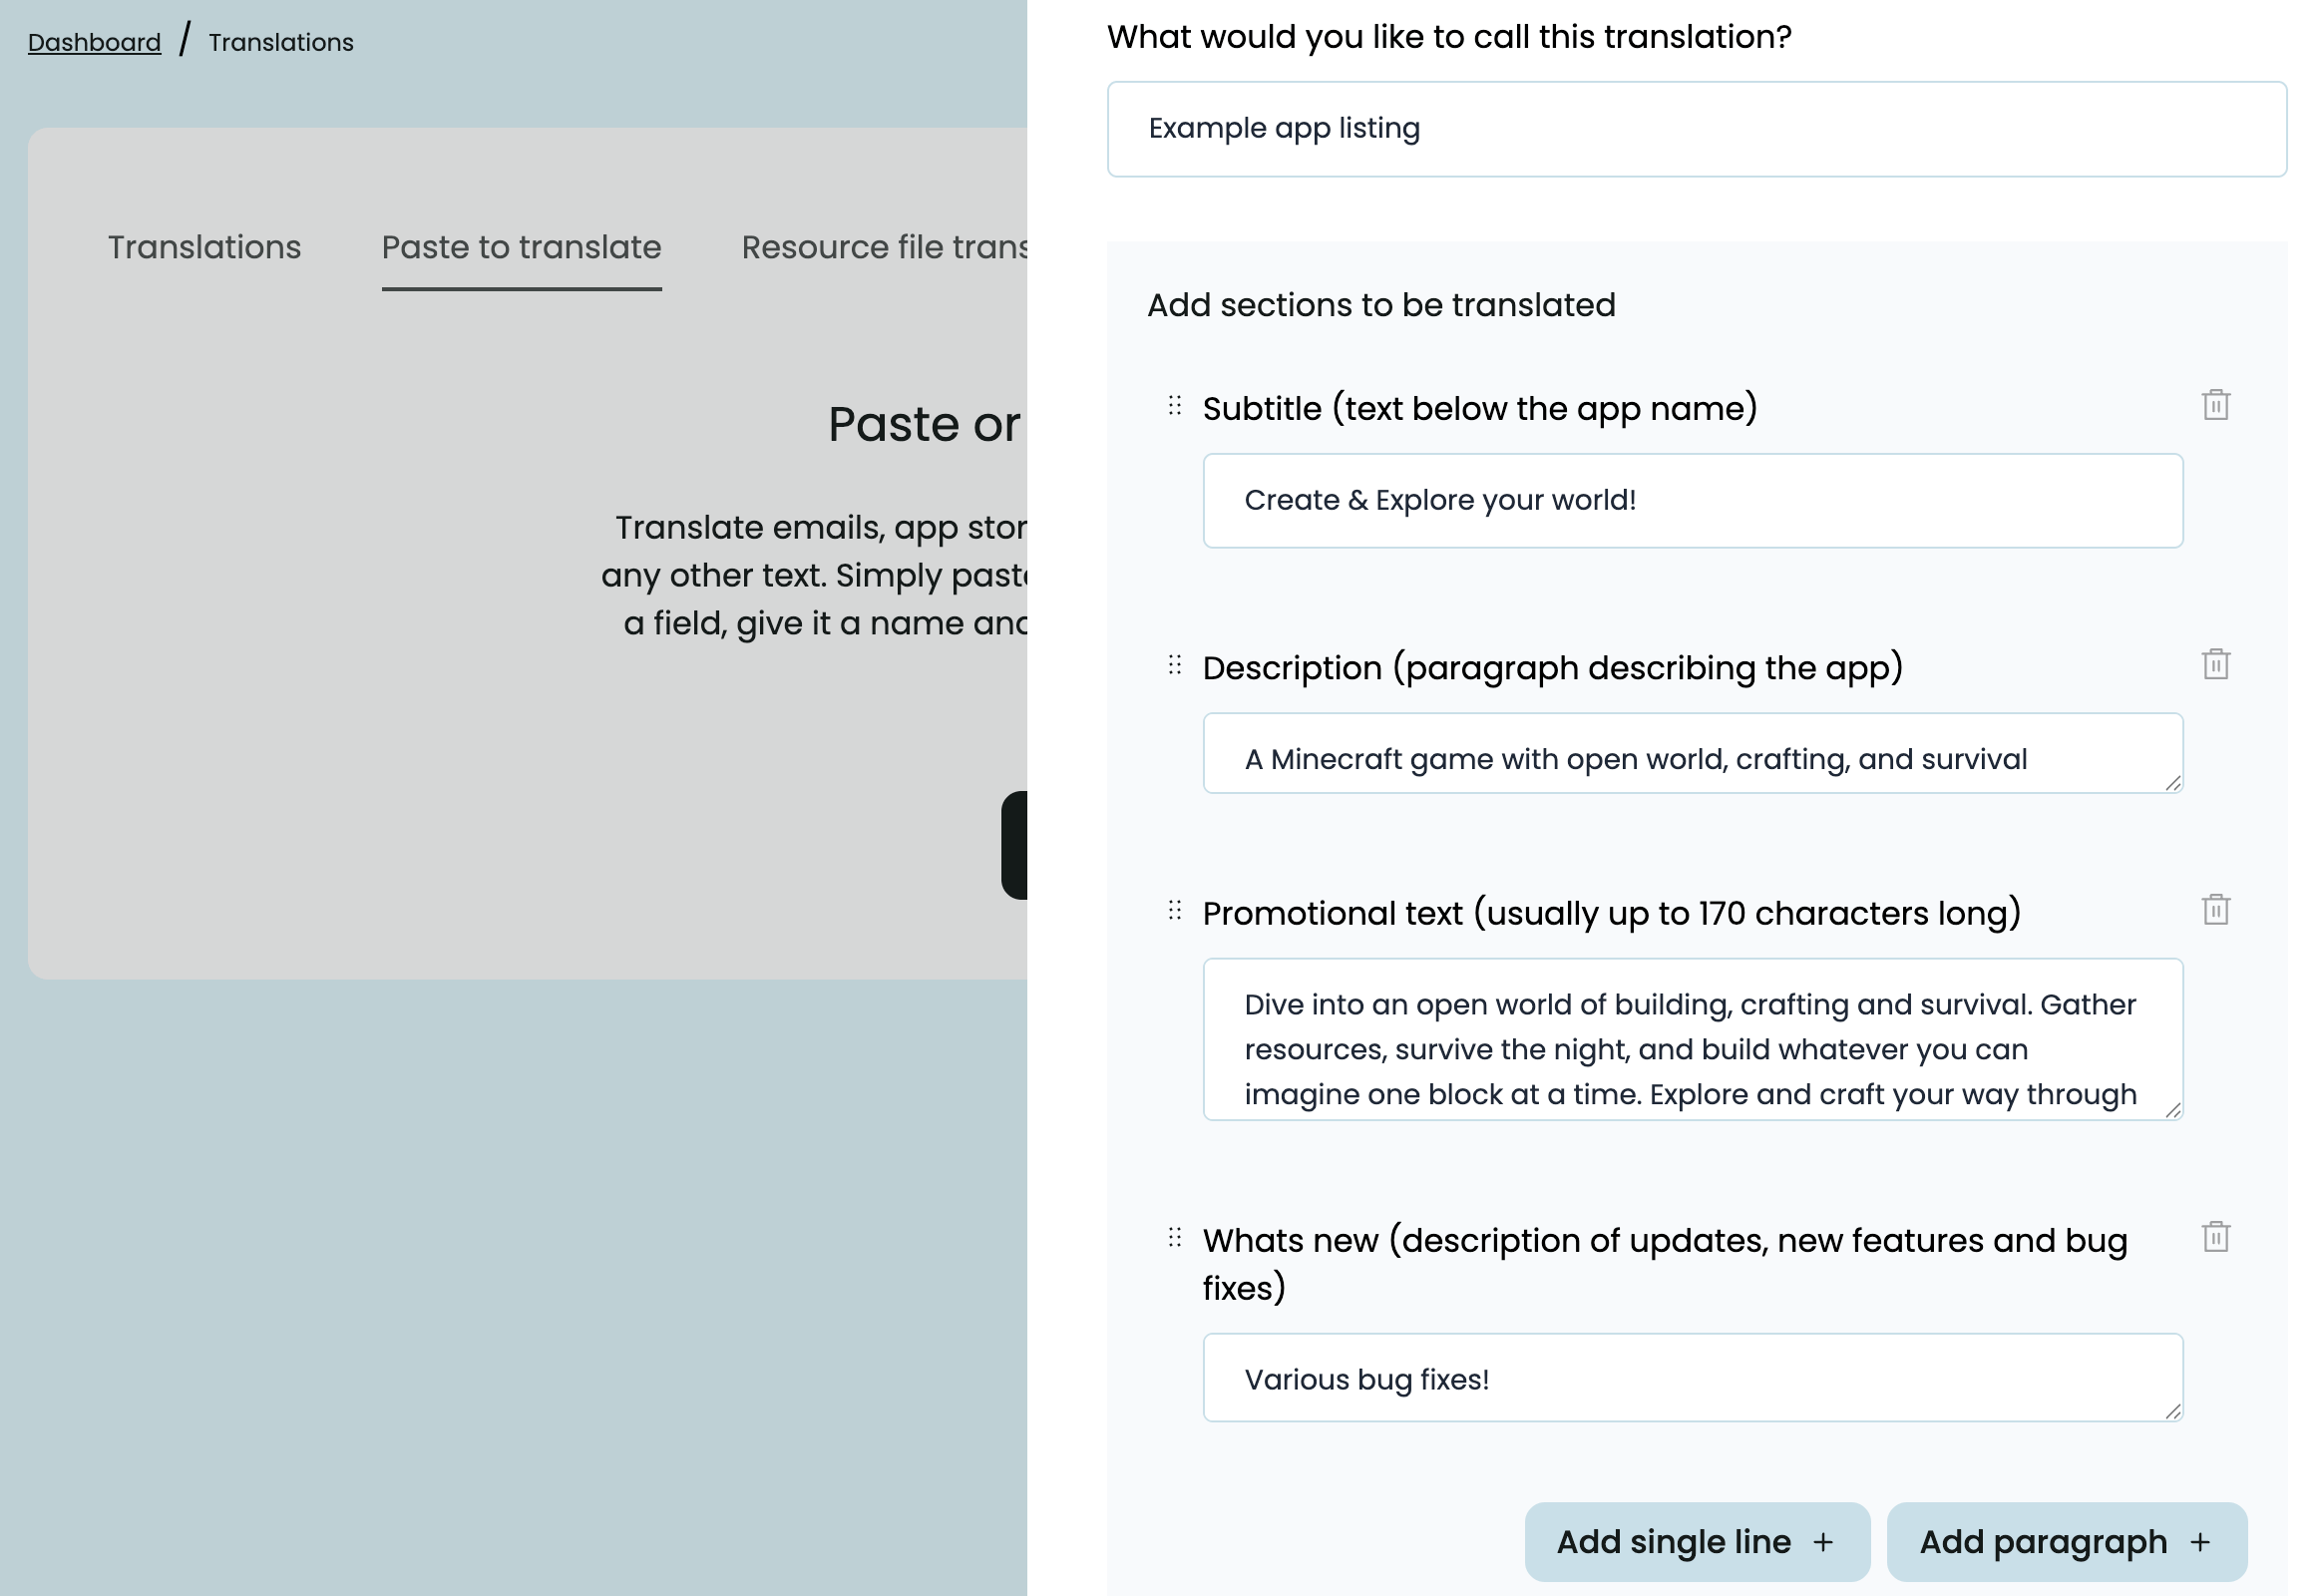Click the drag handle beside Whats new section
This screenshot has width=2320, height=1596.
pos(1175,1237)
